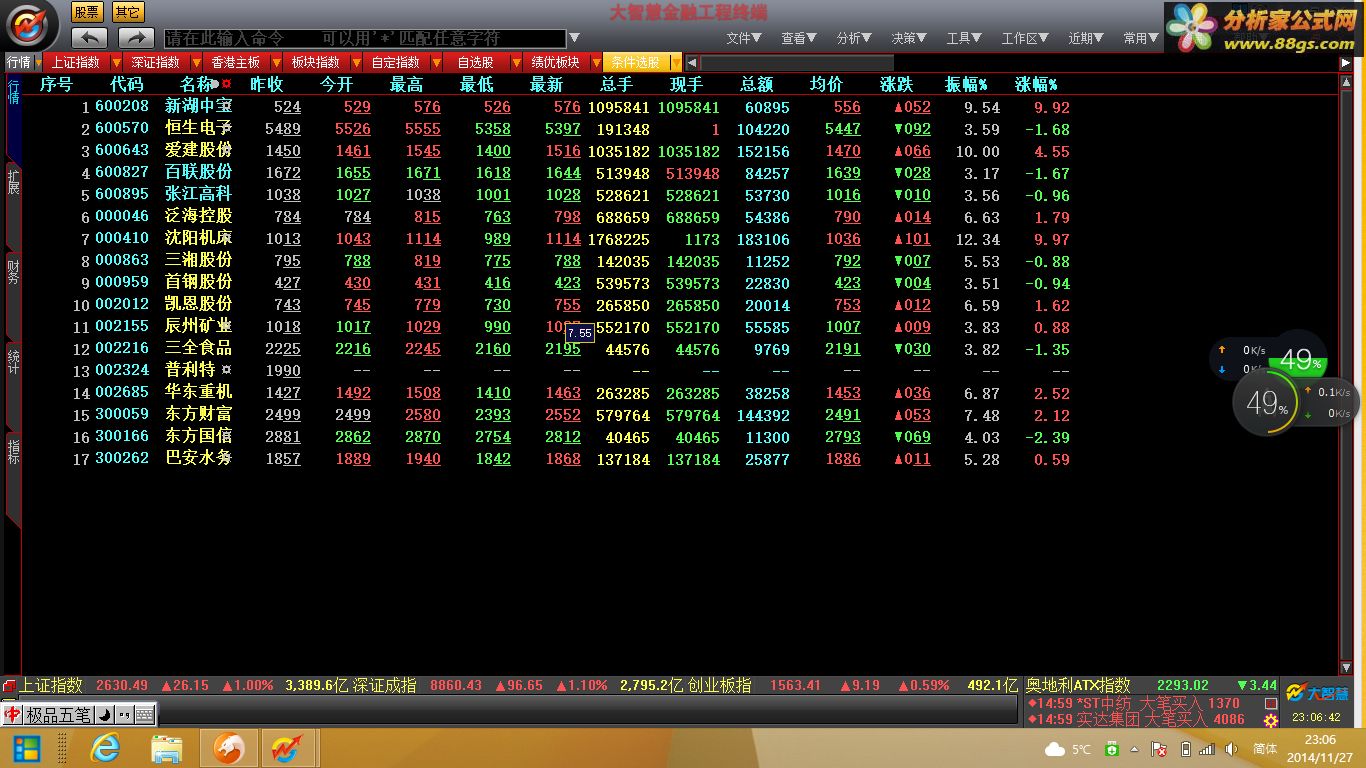
Task: Switch to the 自定指数 tab
Action: (396, 62)
